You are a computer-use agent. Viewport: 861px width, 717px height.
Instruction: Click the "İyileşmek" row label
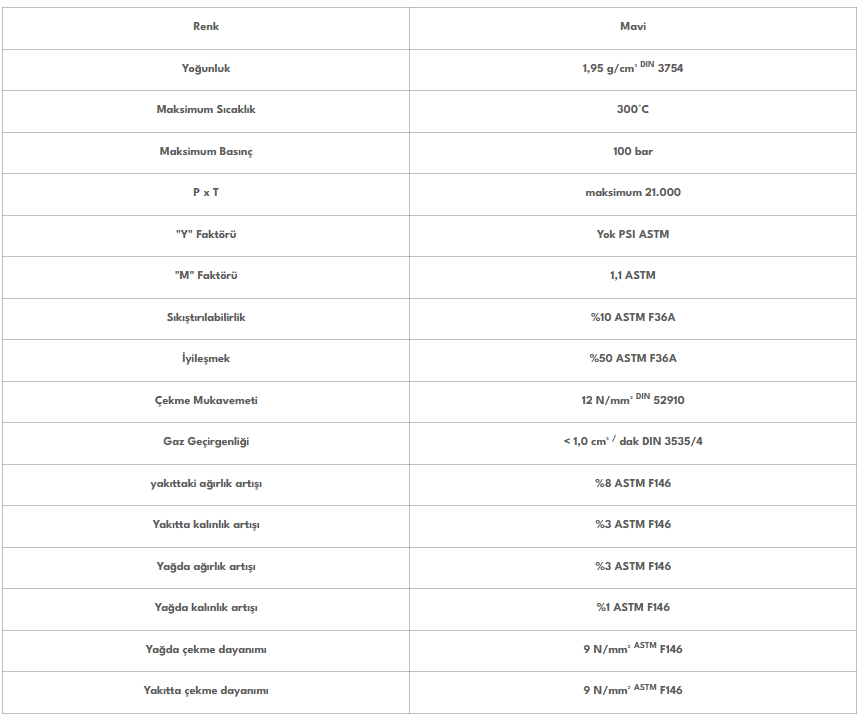[206, 359]
